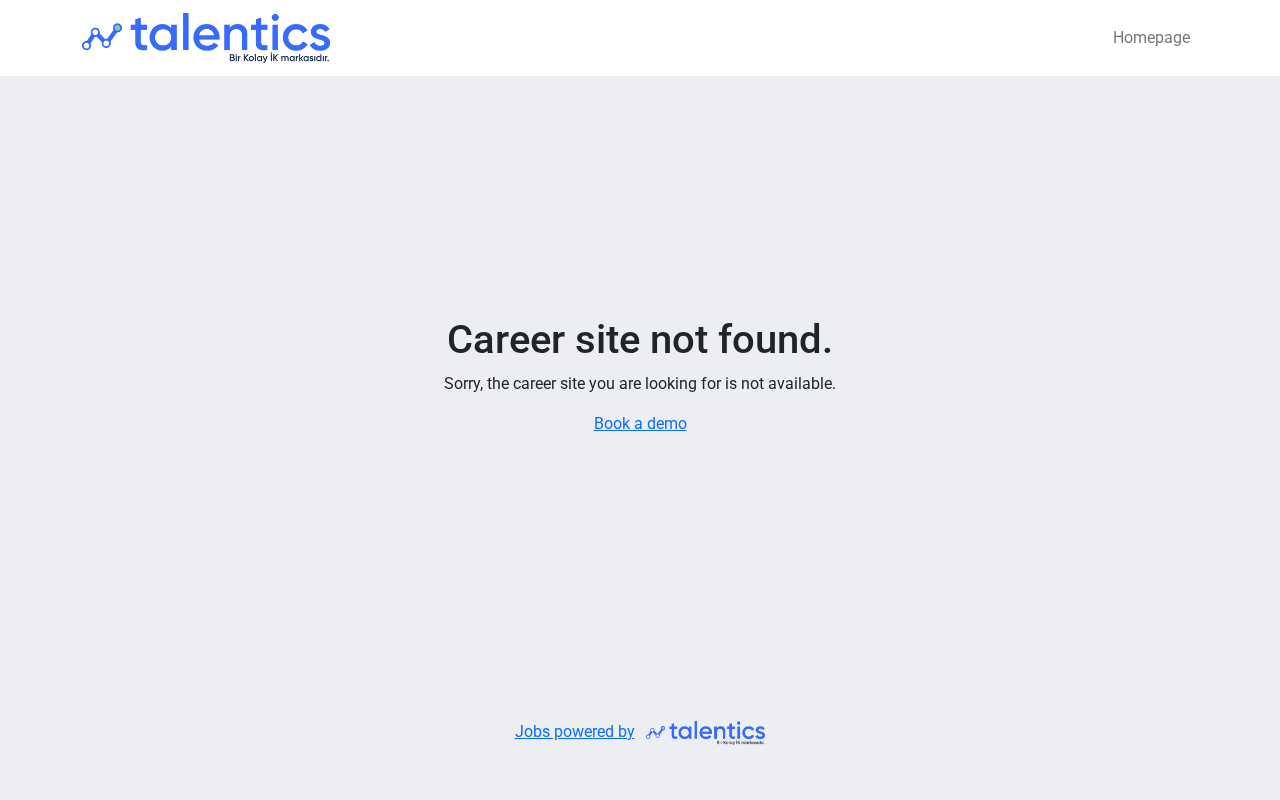Viewport: 1280px width, 800px height.
Task: Click the talentics wordmark in the header
Action: coord(230,33)
